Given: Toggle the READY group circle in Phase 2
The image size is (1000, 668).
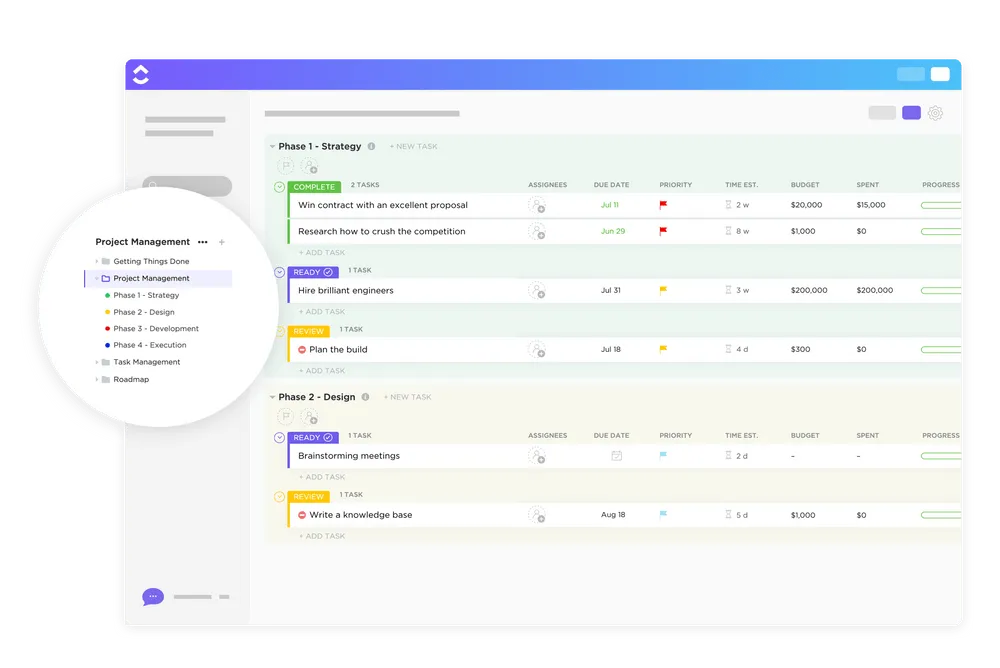Looking at the screenshot, I should click(279, 438).
